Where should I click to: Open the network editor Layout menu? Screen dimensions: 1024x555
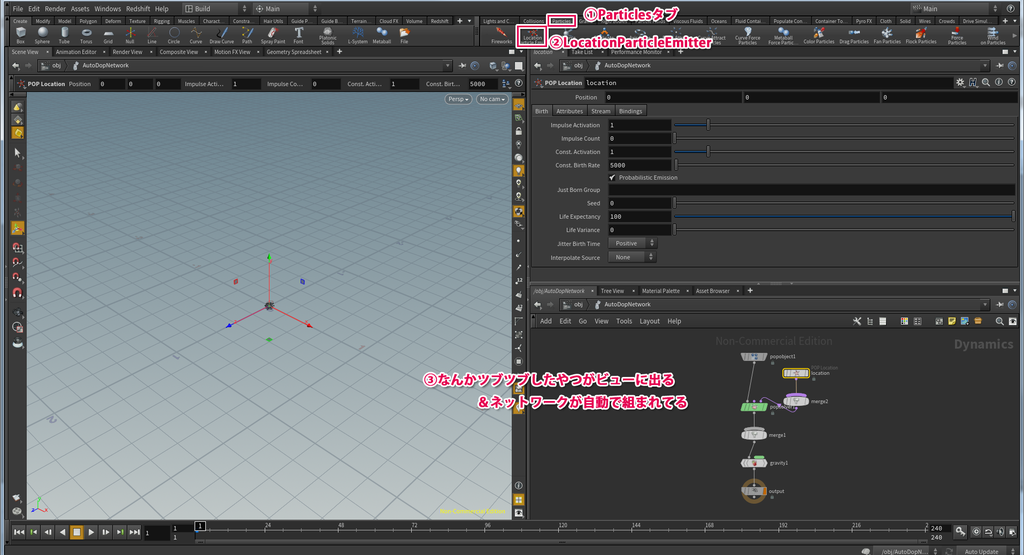[x=649, y=321]
